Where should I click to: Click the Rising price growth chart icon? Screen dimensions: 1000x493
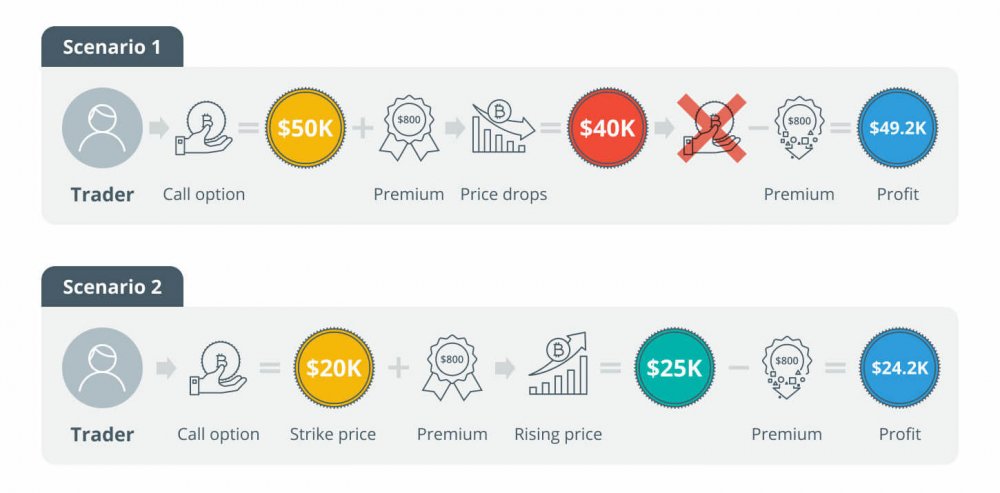tap(558, 367)
